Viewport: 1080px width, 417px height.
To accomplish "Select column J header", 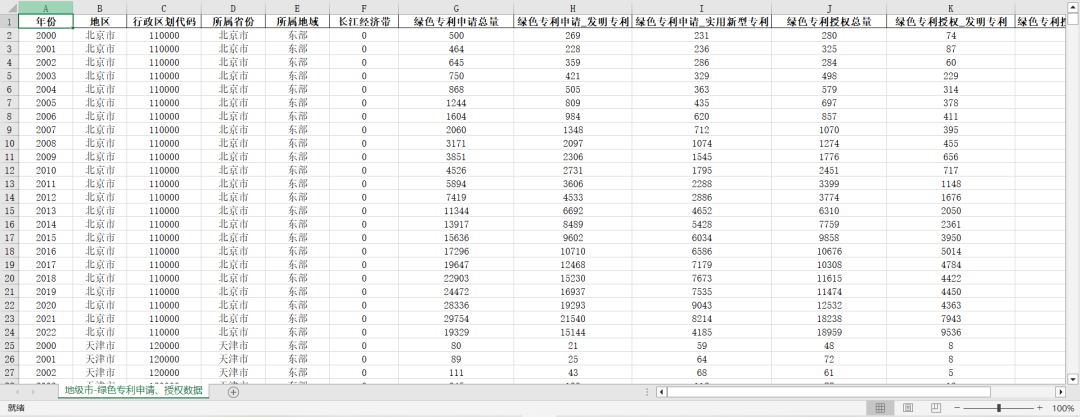I will (829, 8).
